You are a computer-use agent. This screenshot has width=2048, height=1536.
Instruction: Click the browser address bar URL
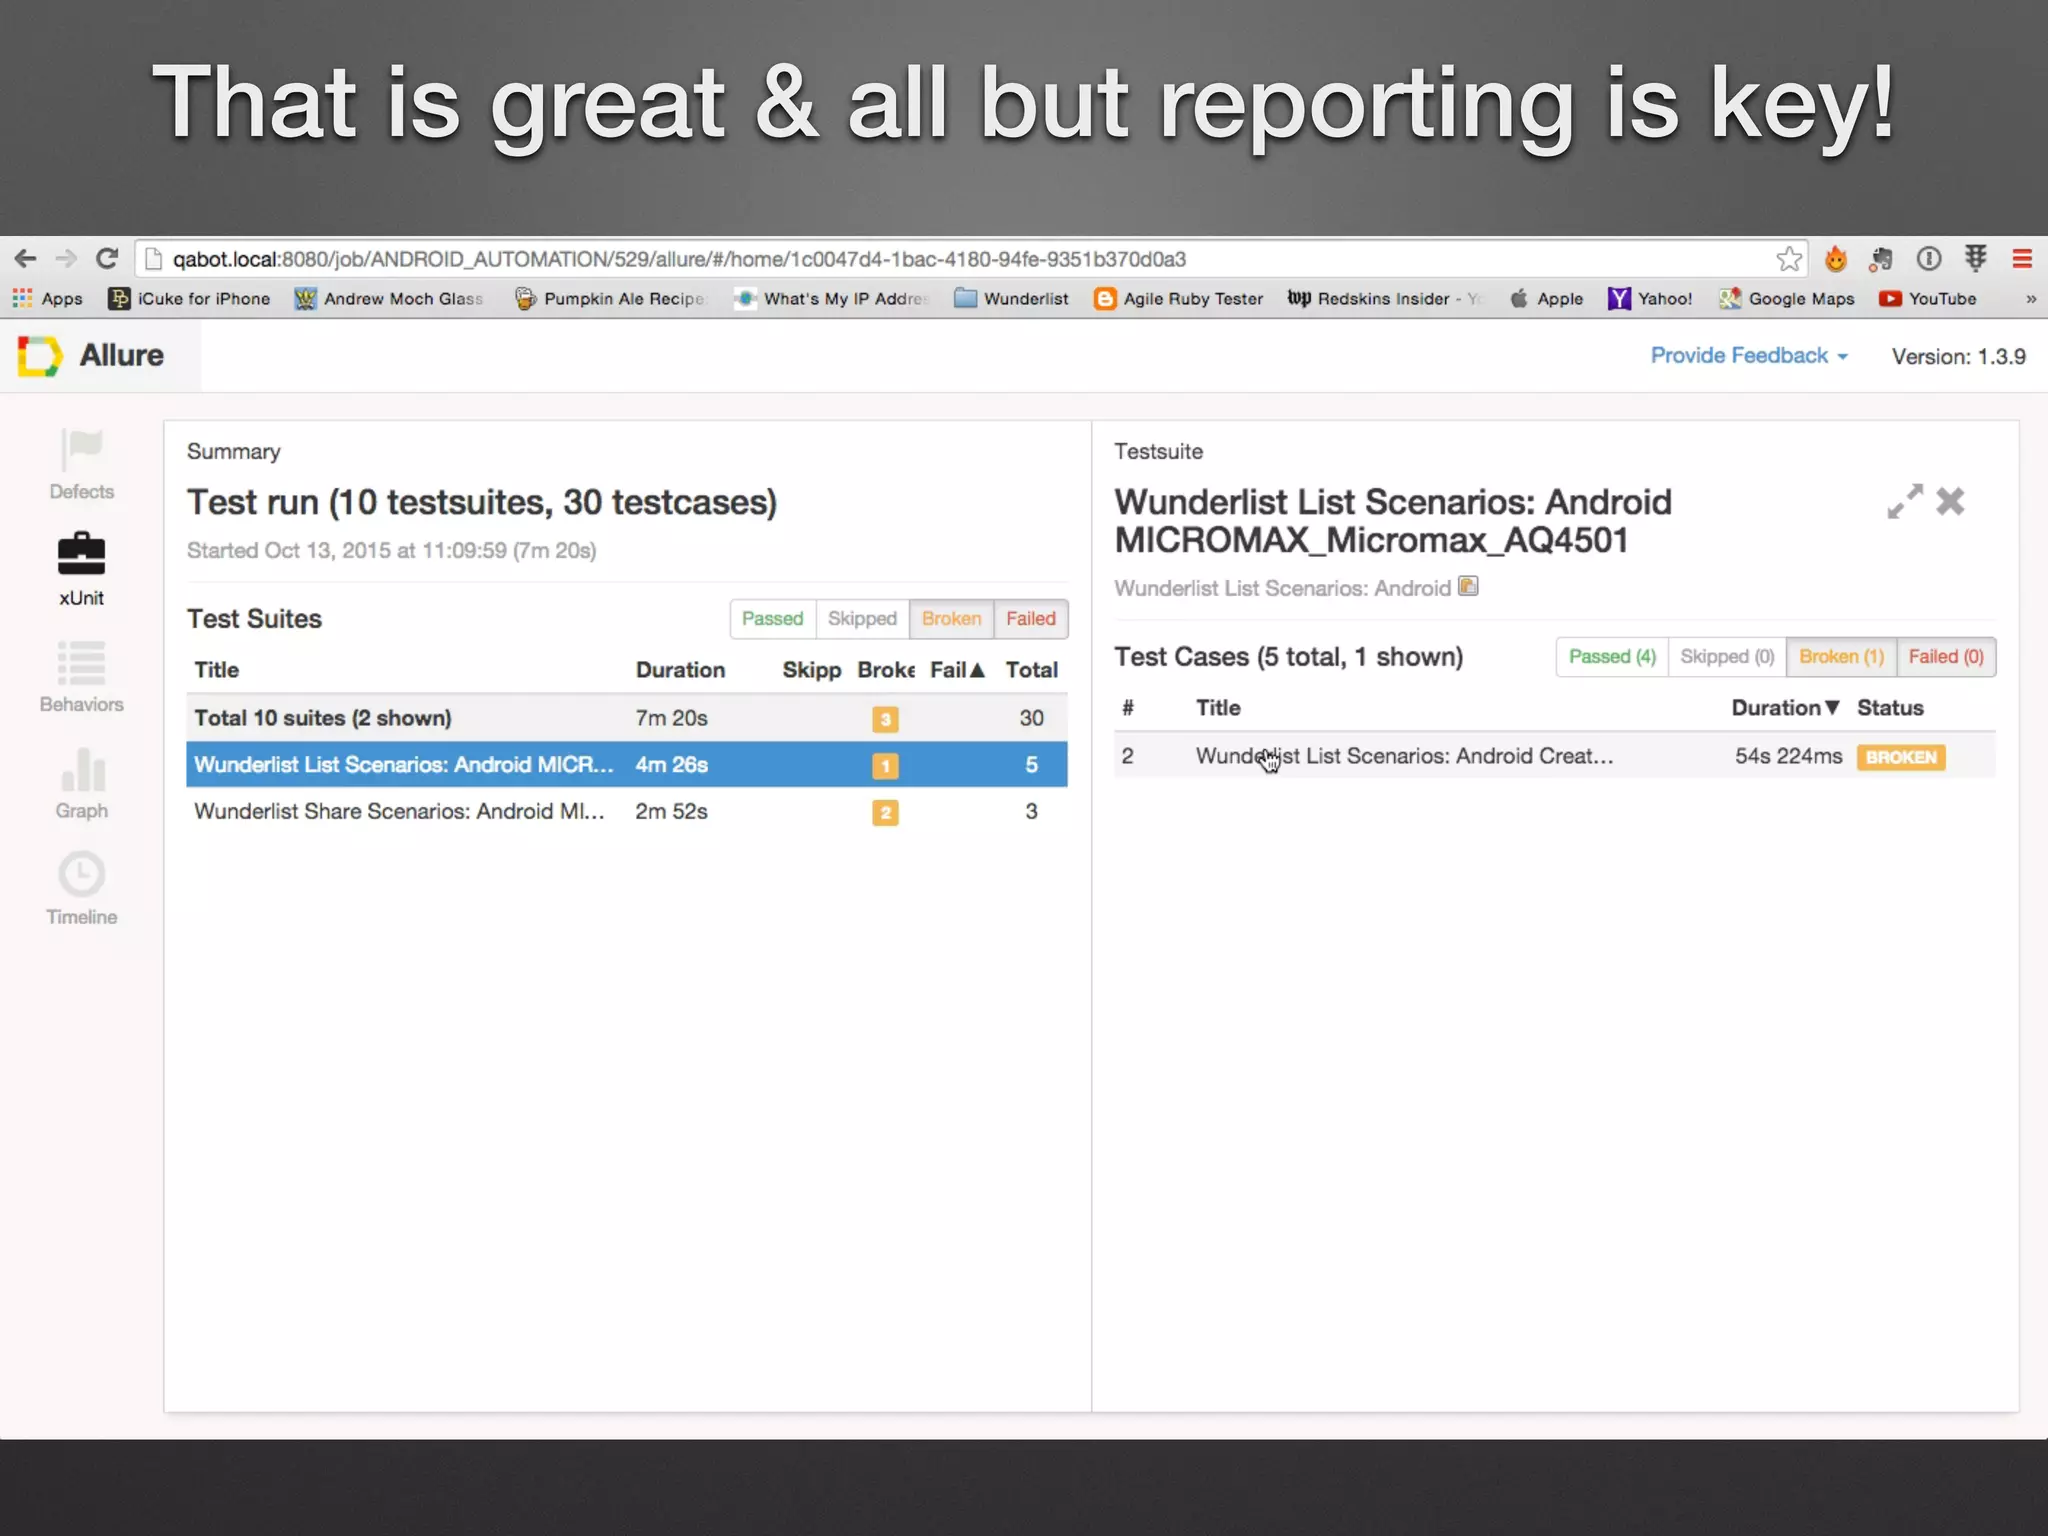click(679, 259)
